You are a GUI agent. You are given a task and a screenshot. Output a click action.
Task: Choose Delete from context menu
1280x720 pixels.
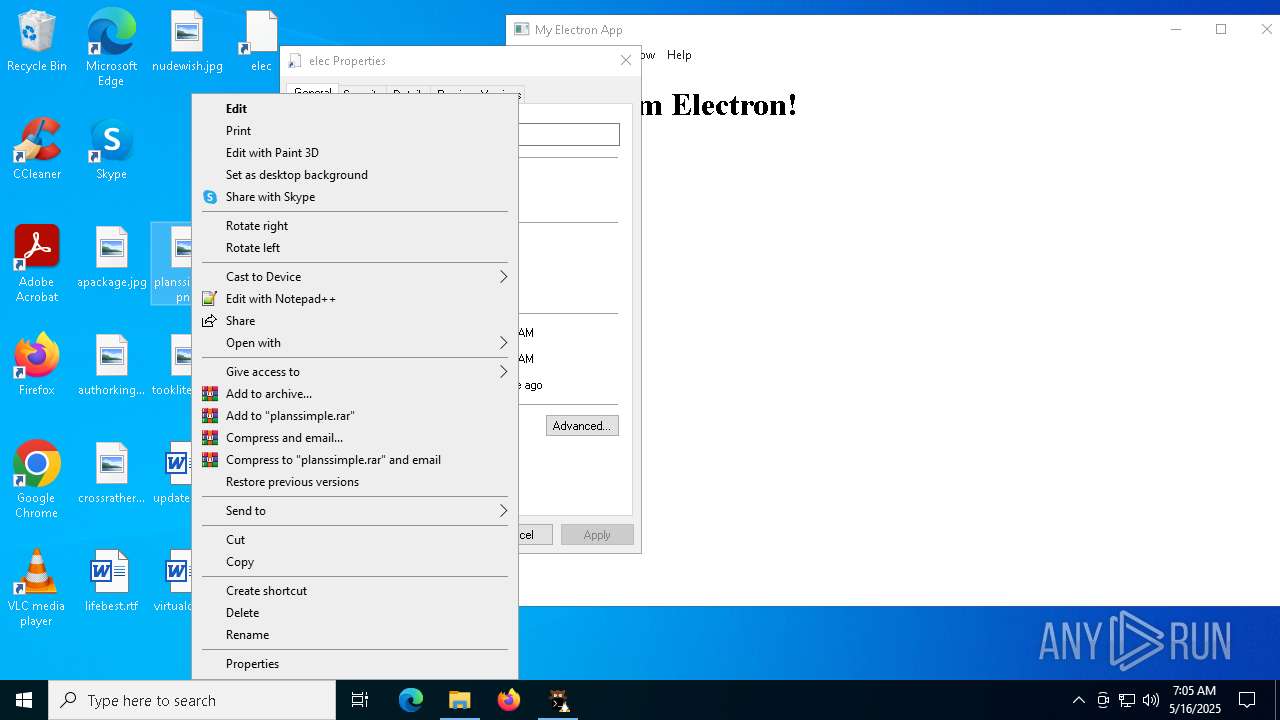355,613
